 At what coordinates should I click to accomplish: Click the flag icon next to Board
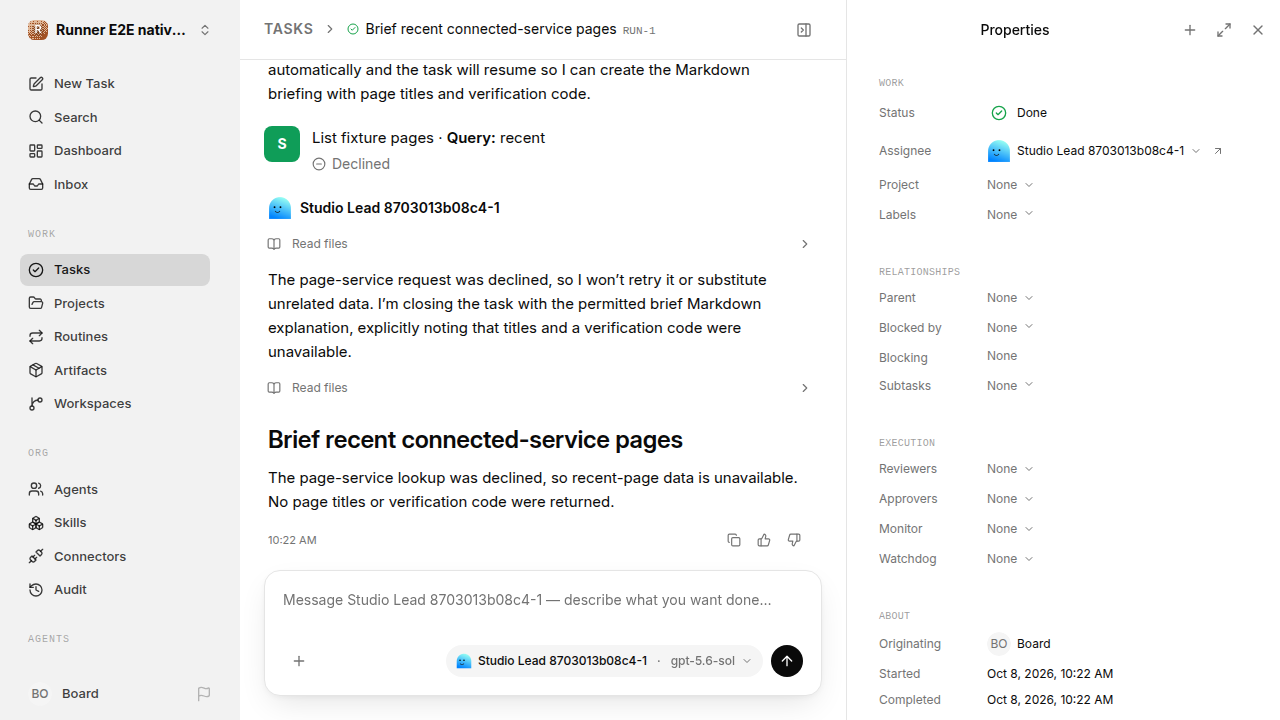pyautogui.click(x=204, y=694)
